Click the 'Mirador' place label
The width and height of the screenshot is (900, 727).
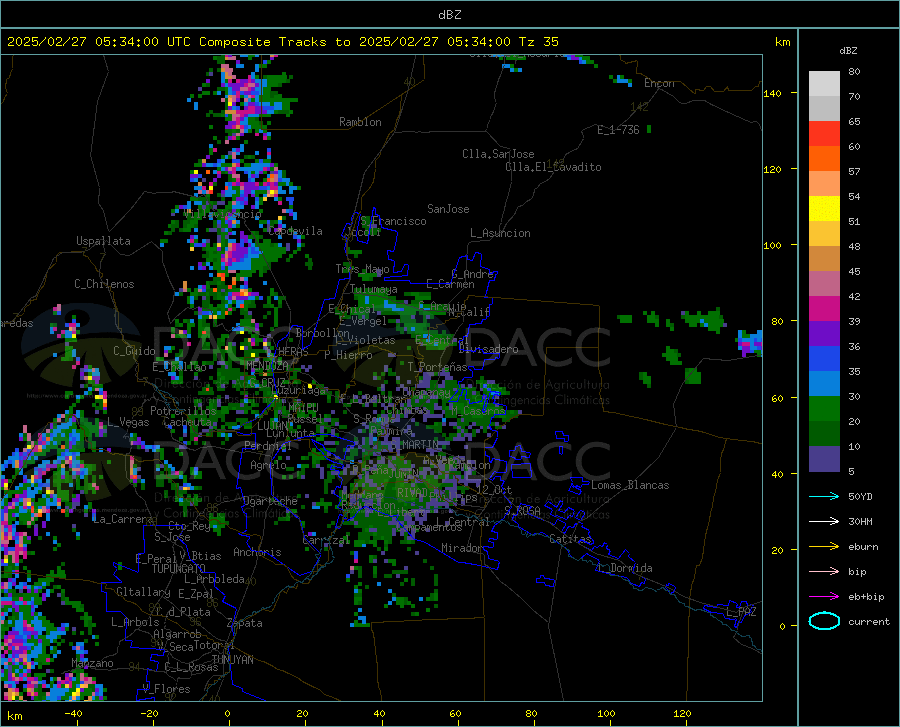pyautogui.click(x=461, y=548)
